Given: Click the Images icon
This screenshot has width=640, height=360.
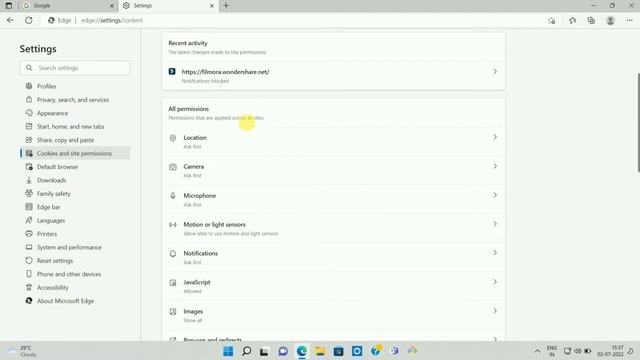Looking at the screenshot, I should point(173,312).
